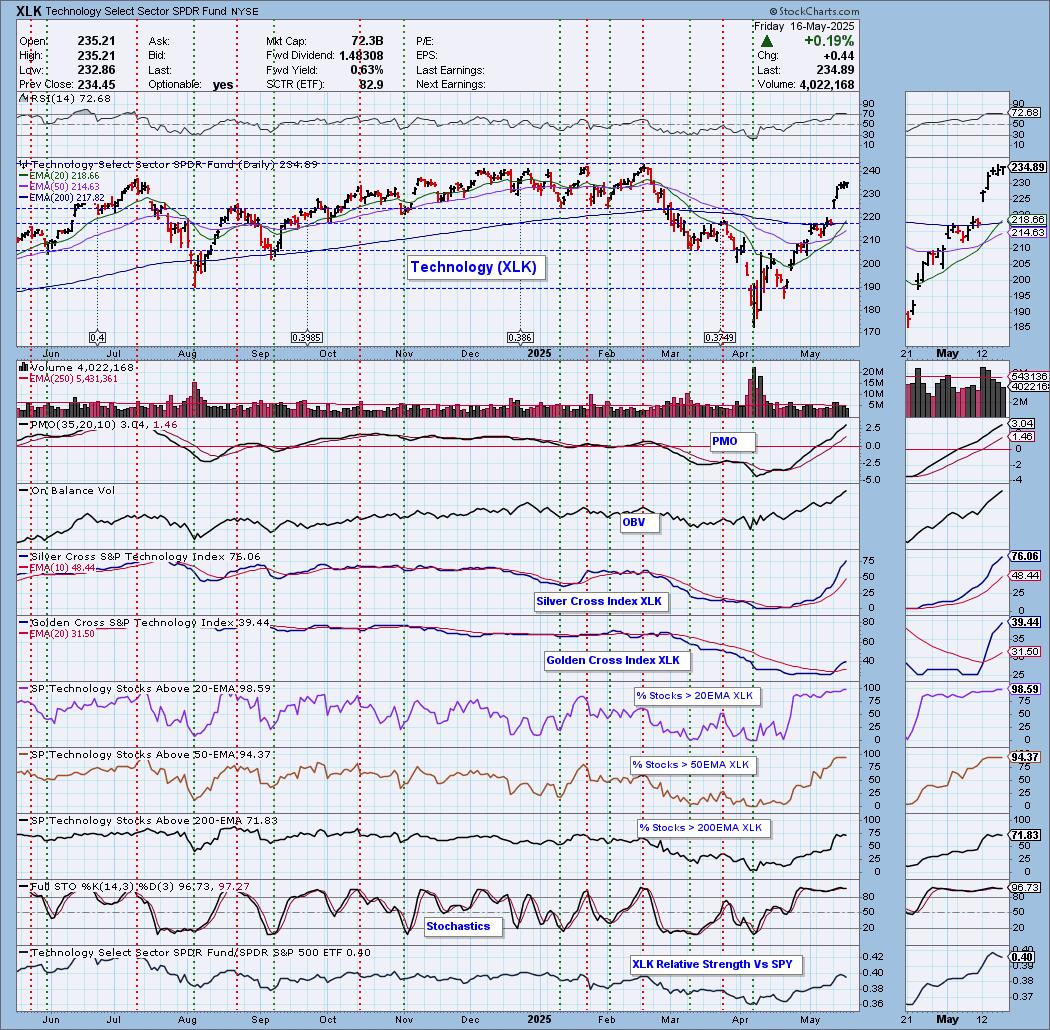Click the date Friday 16-May-2025

coord(804,26)
